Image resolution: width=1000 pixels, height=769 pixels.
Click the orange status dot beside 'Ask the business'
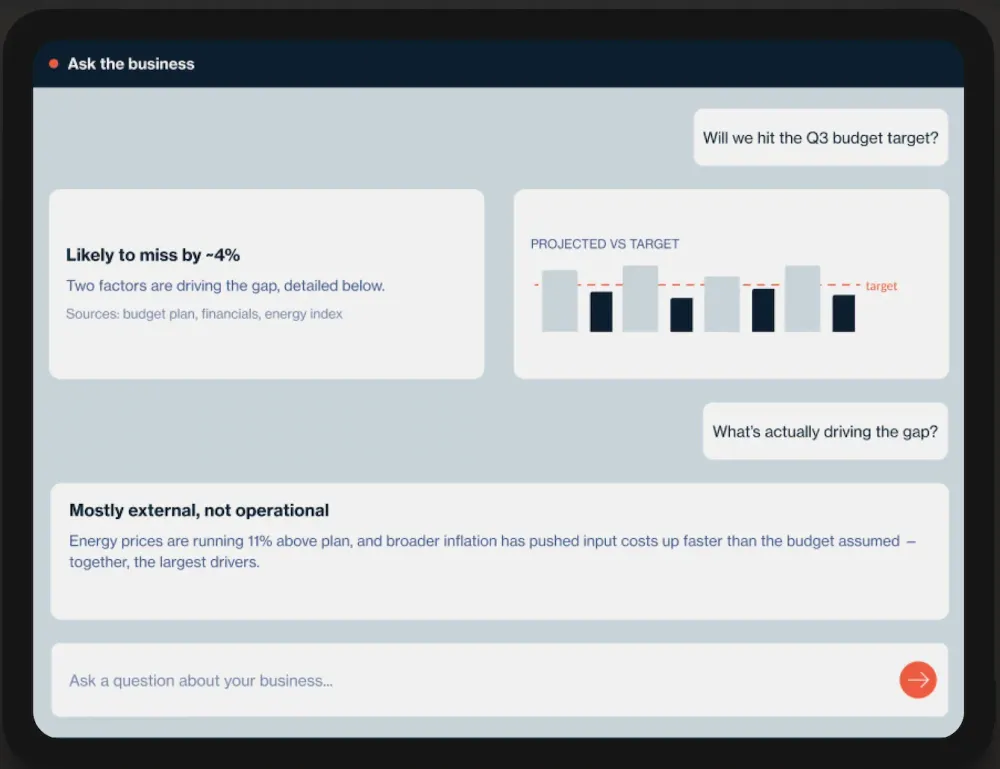(54, 64)
